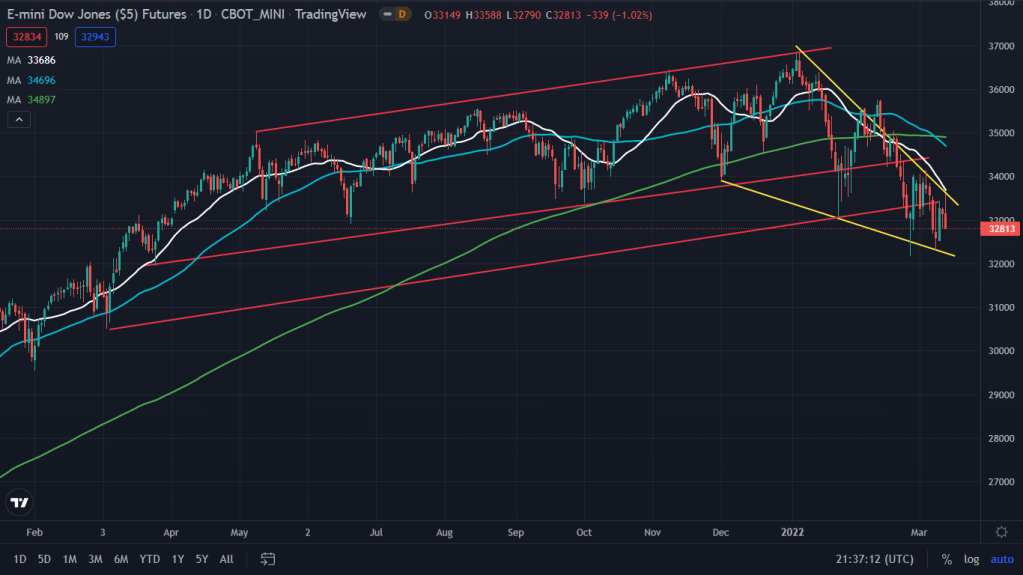Select the 6M time range
Viewport: 1023px width, 575px height.
[120, 558]
